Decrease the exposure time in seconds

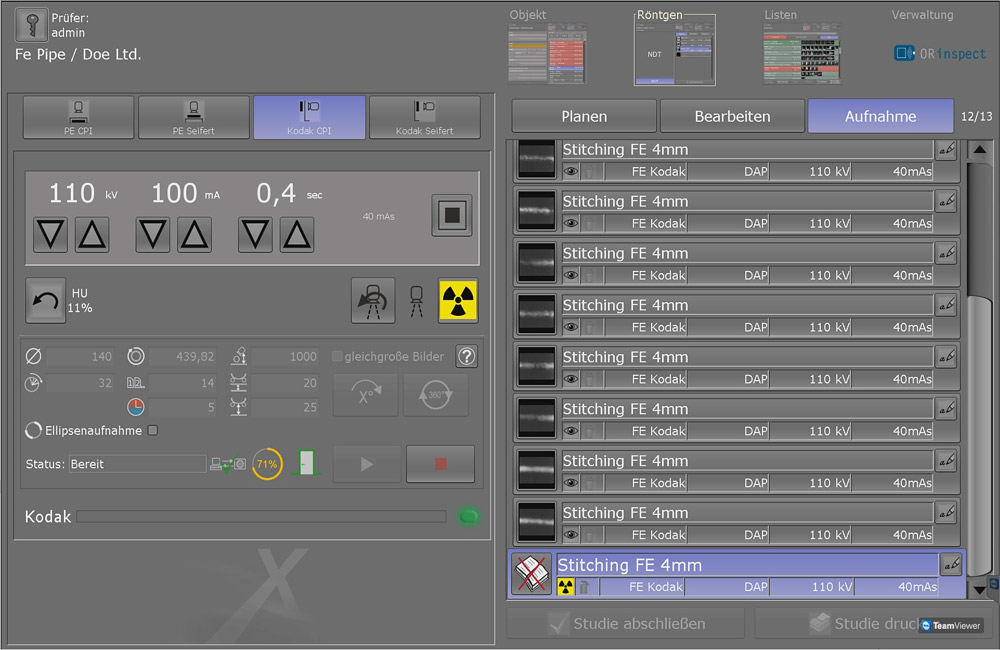255,235
